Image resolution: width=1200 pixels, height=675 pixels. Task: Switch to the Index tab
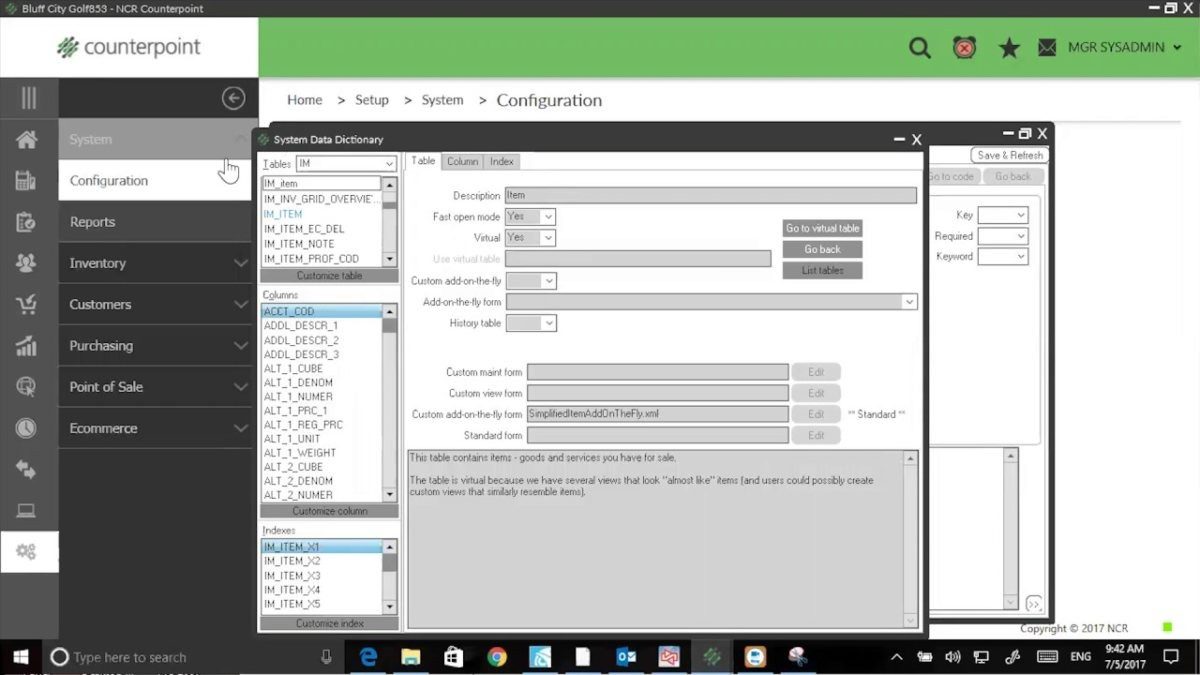pos(501,160)
